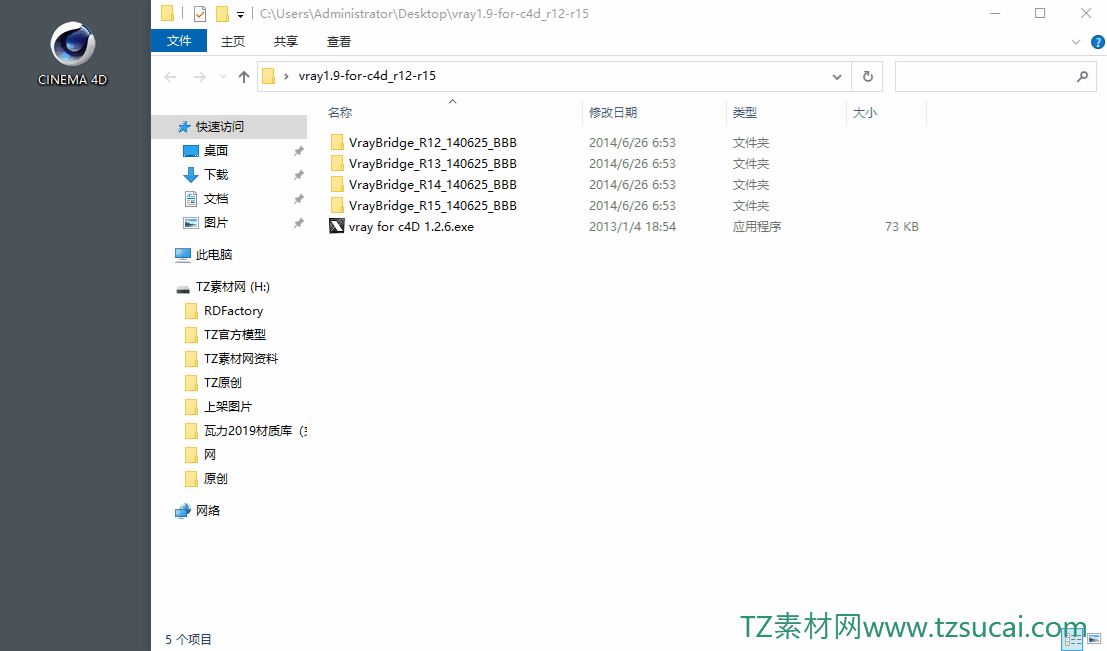
Task: Select the TZ素材网资料 folder in sidebar
Action: pyautogui.click(x=241, y=359)
